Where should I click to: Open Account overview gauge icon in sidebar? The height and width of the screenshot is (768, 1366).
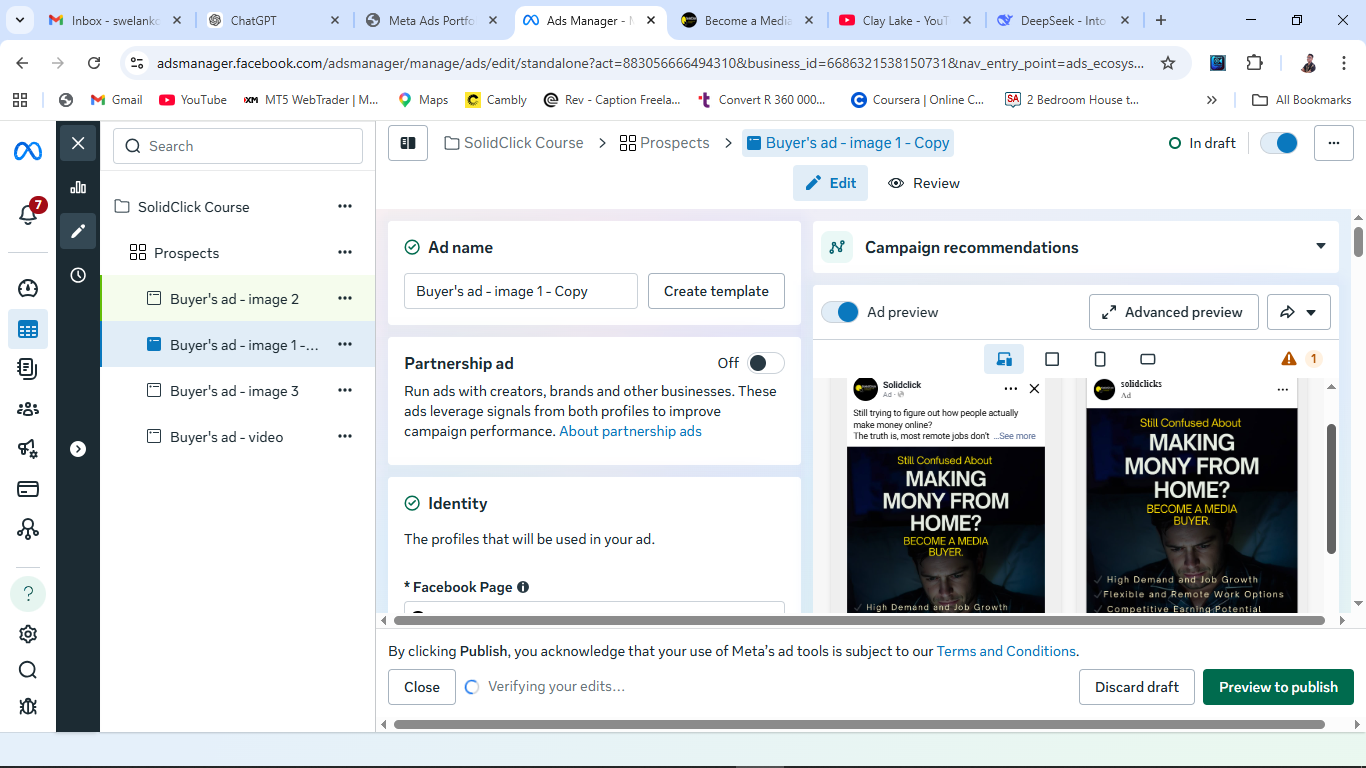(28, 289)
